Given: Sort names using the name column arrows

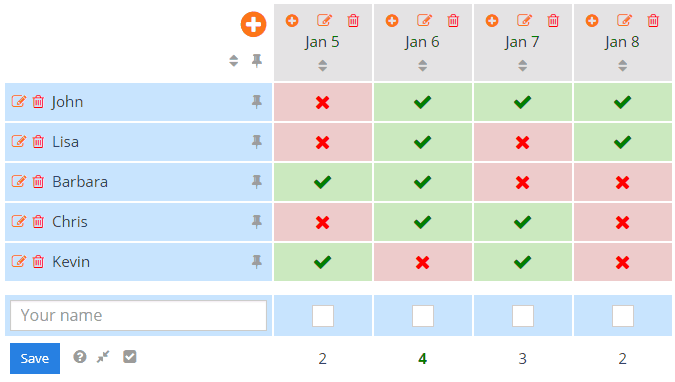Looking at the screenshot, I should click(233, 61).
